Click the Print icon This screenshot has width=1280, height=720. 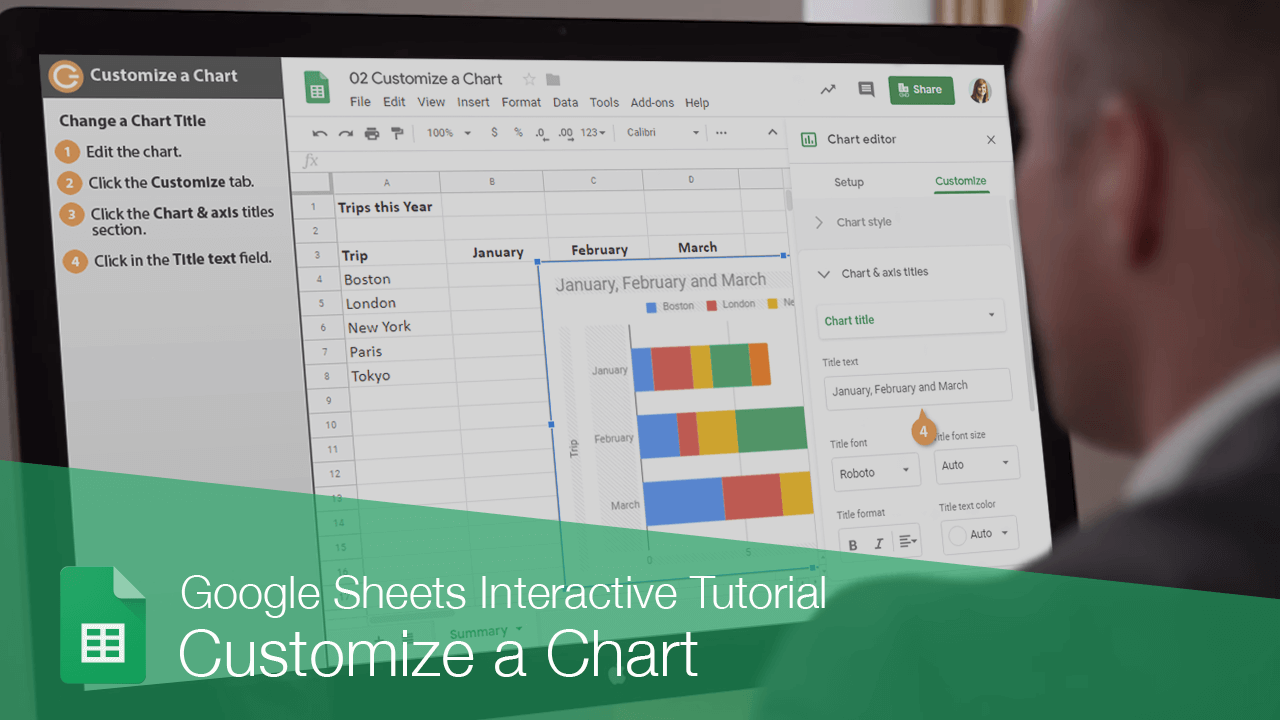371,132
